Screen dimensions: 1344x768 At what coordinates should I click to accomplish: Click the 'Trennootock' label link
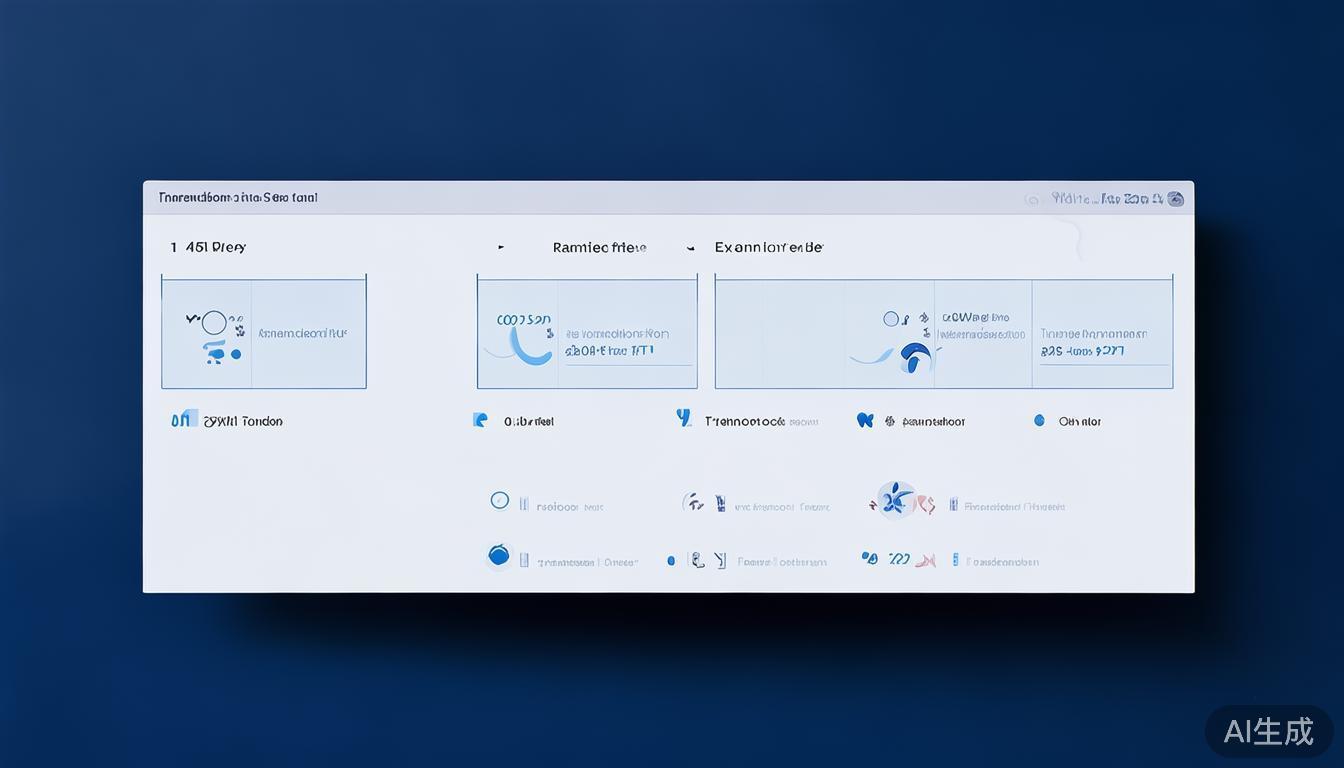pos(745,422)
